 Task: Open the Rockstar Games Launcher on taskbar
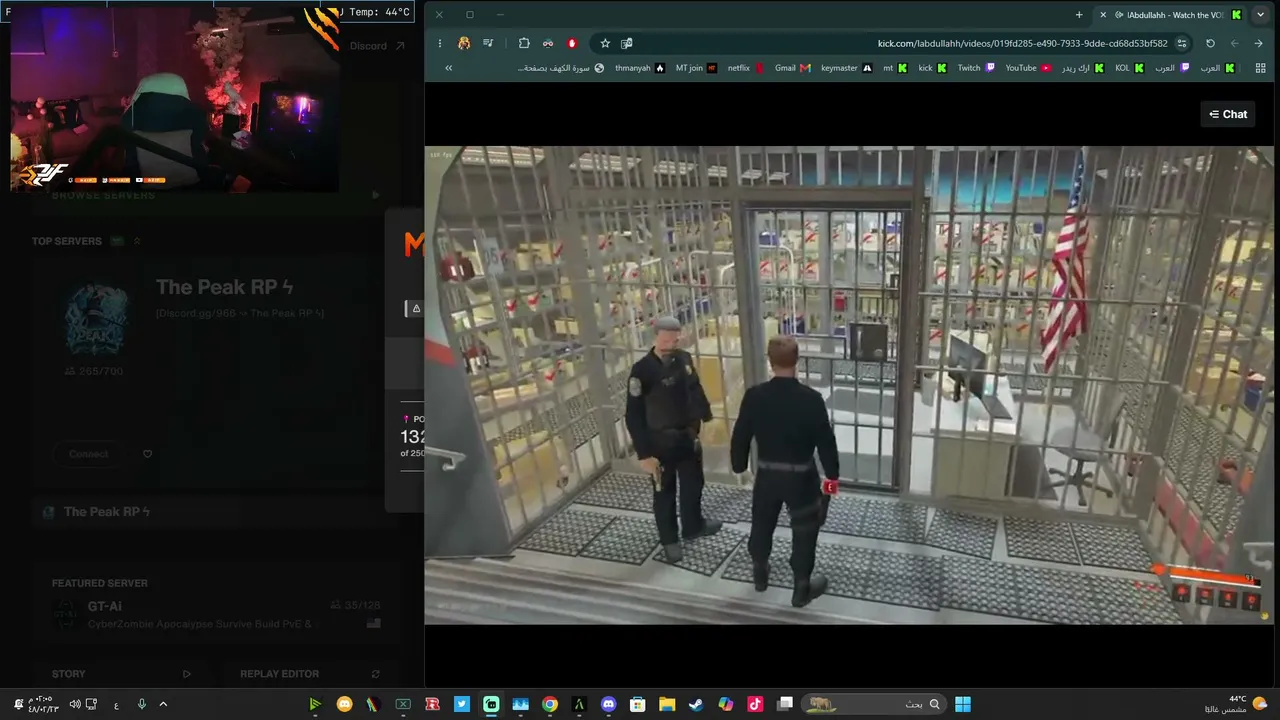point(433,704)
